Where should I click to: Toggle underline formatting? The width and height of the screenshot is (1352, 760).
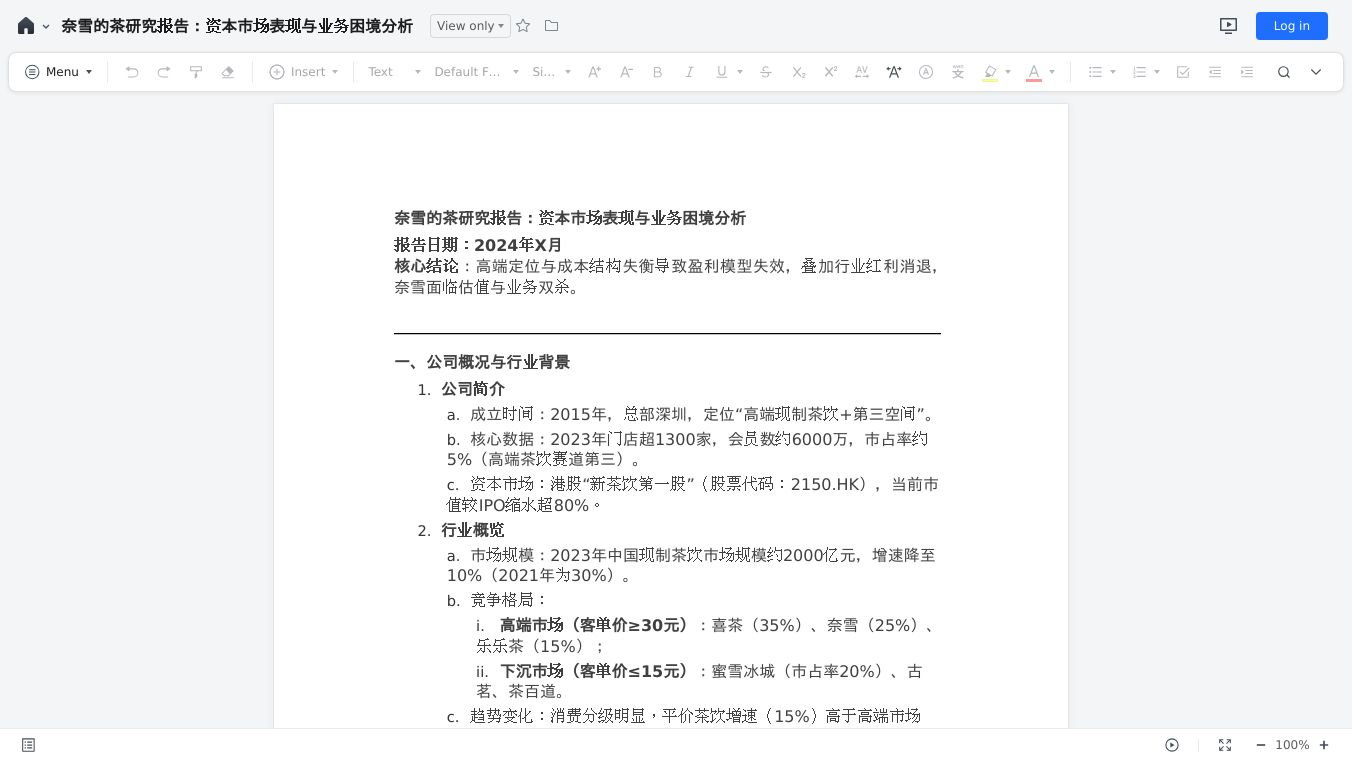tap(721, 72)
